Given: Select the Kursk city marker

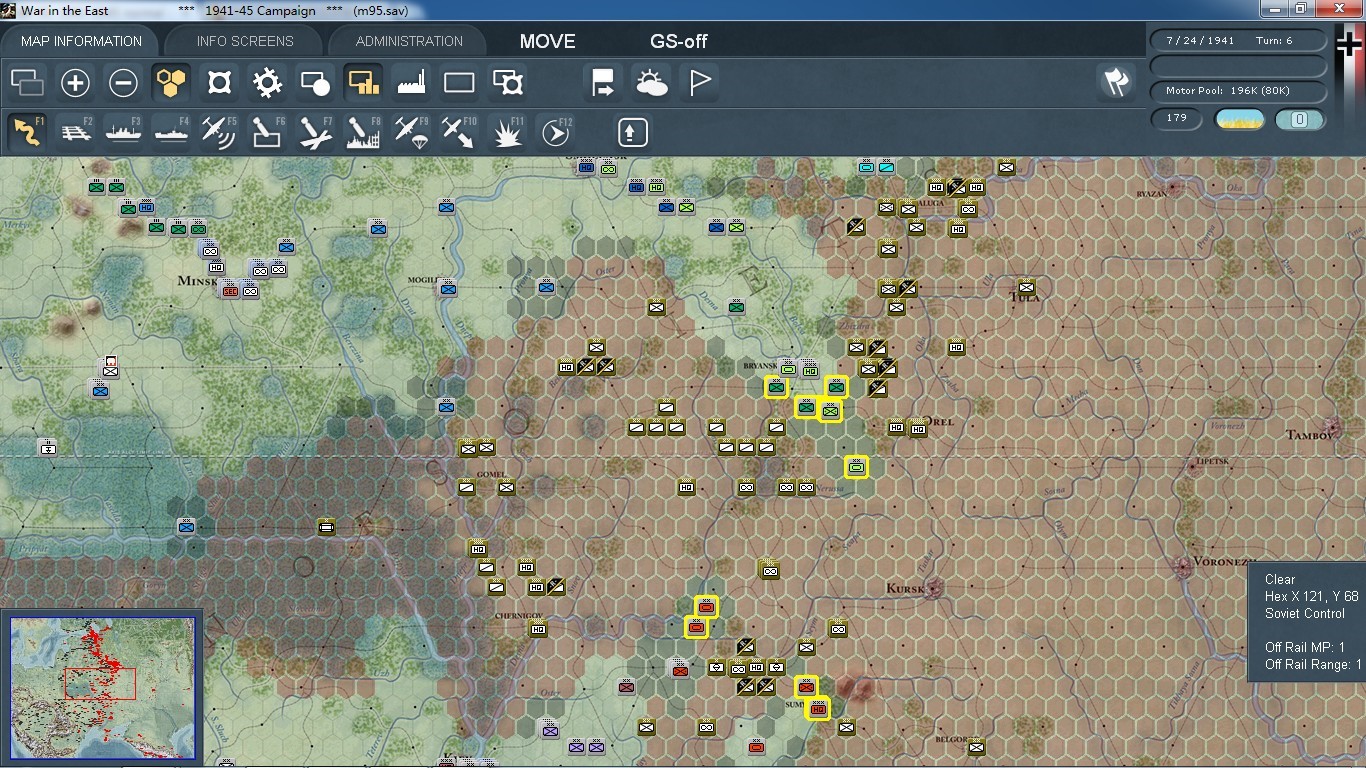Looking at the screenshot, I should tap(933, 587).
